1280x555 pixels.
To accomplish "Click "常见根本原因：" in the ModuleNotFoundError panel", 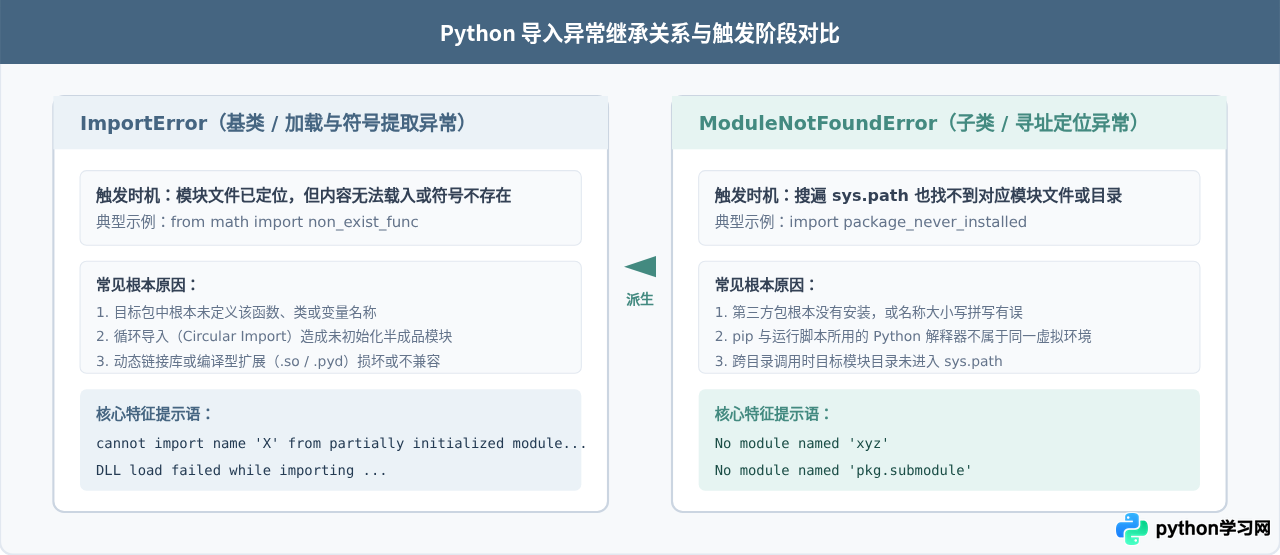I will pos(765,285).
